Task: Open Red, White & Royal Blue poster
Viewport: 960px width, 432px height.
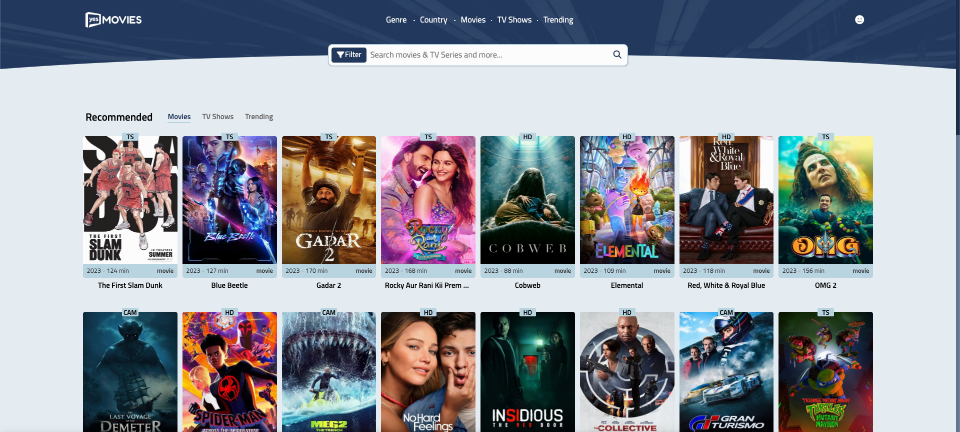Action: pos(726,200)
